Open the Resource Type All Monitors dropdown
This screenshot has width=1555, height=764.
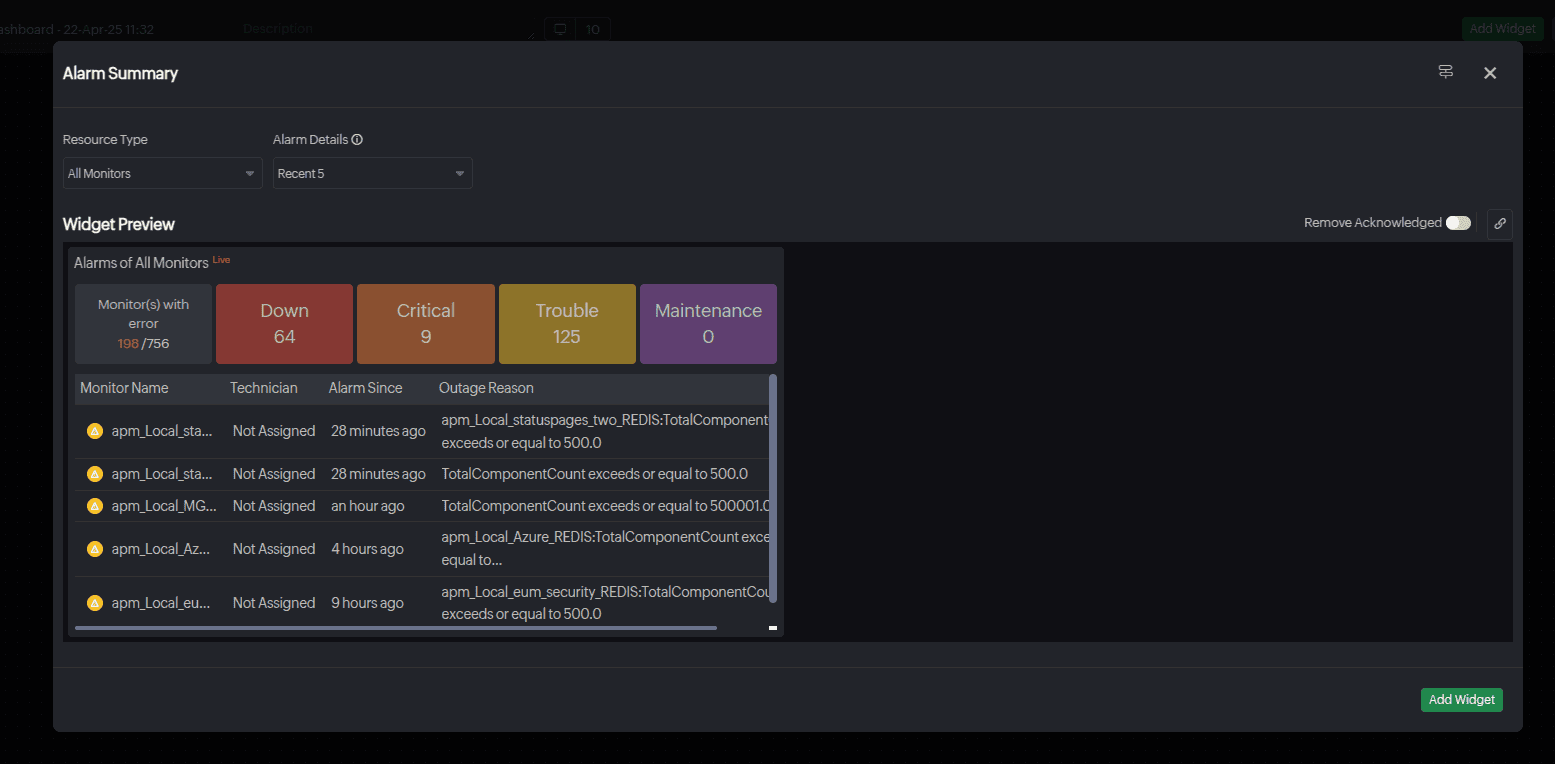tap(162, 173)
